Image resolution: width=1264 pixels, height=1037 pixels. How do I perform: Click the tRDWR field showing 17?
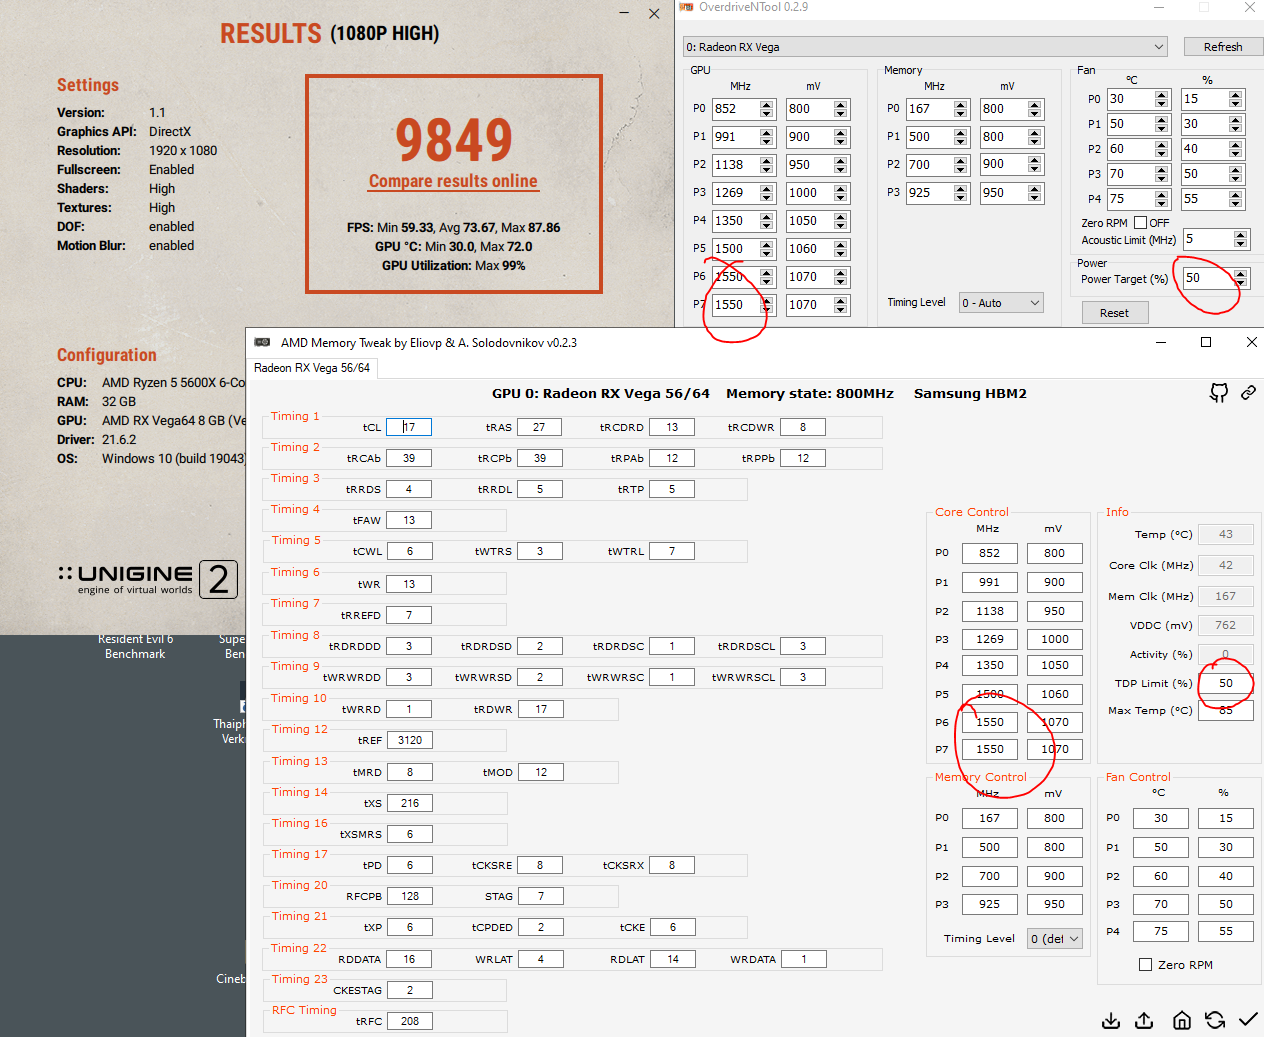click(541, 709)
